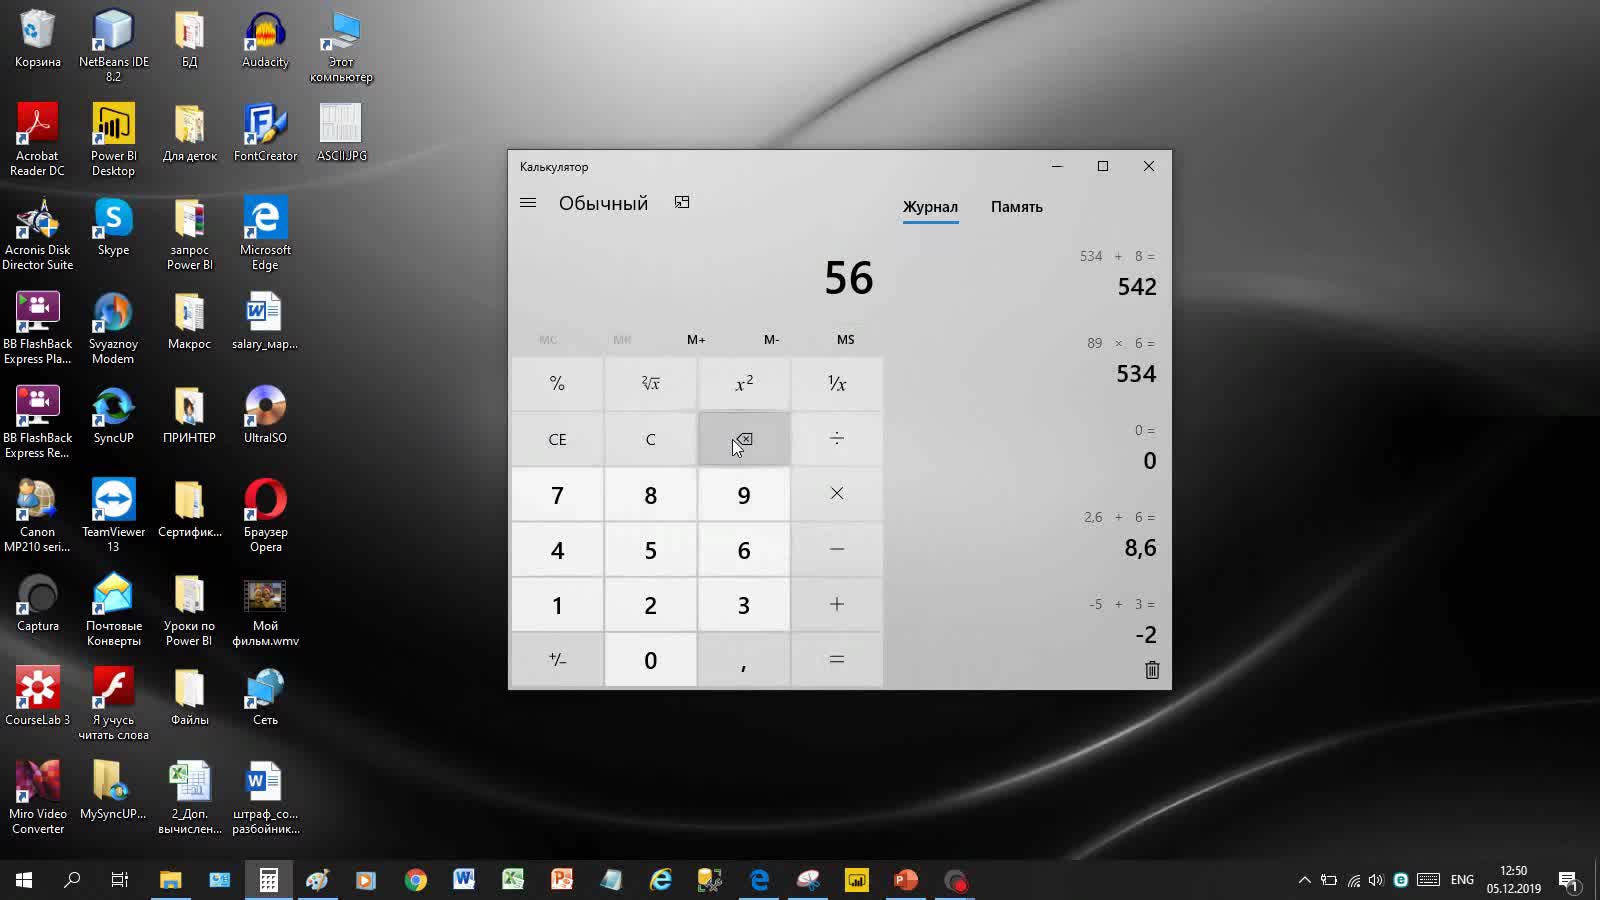Image resolution: width=1600 pixels, height=900 pixels.
Task: Click the decimal comma key
Action: [744, 660]
